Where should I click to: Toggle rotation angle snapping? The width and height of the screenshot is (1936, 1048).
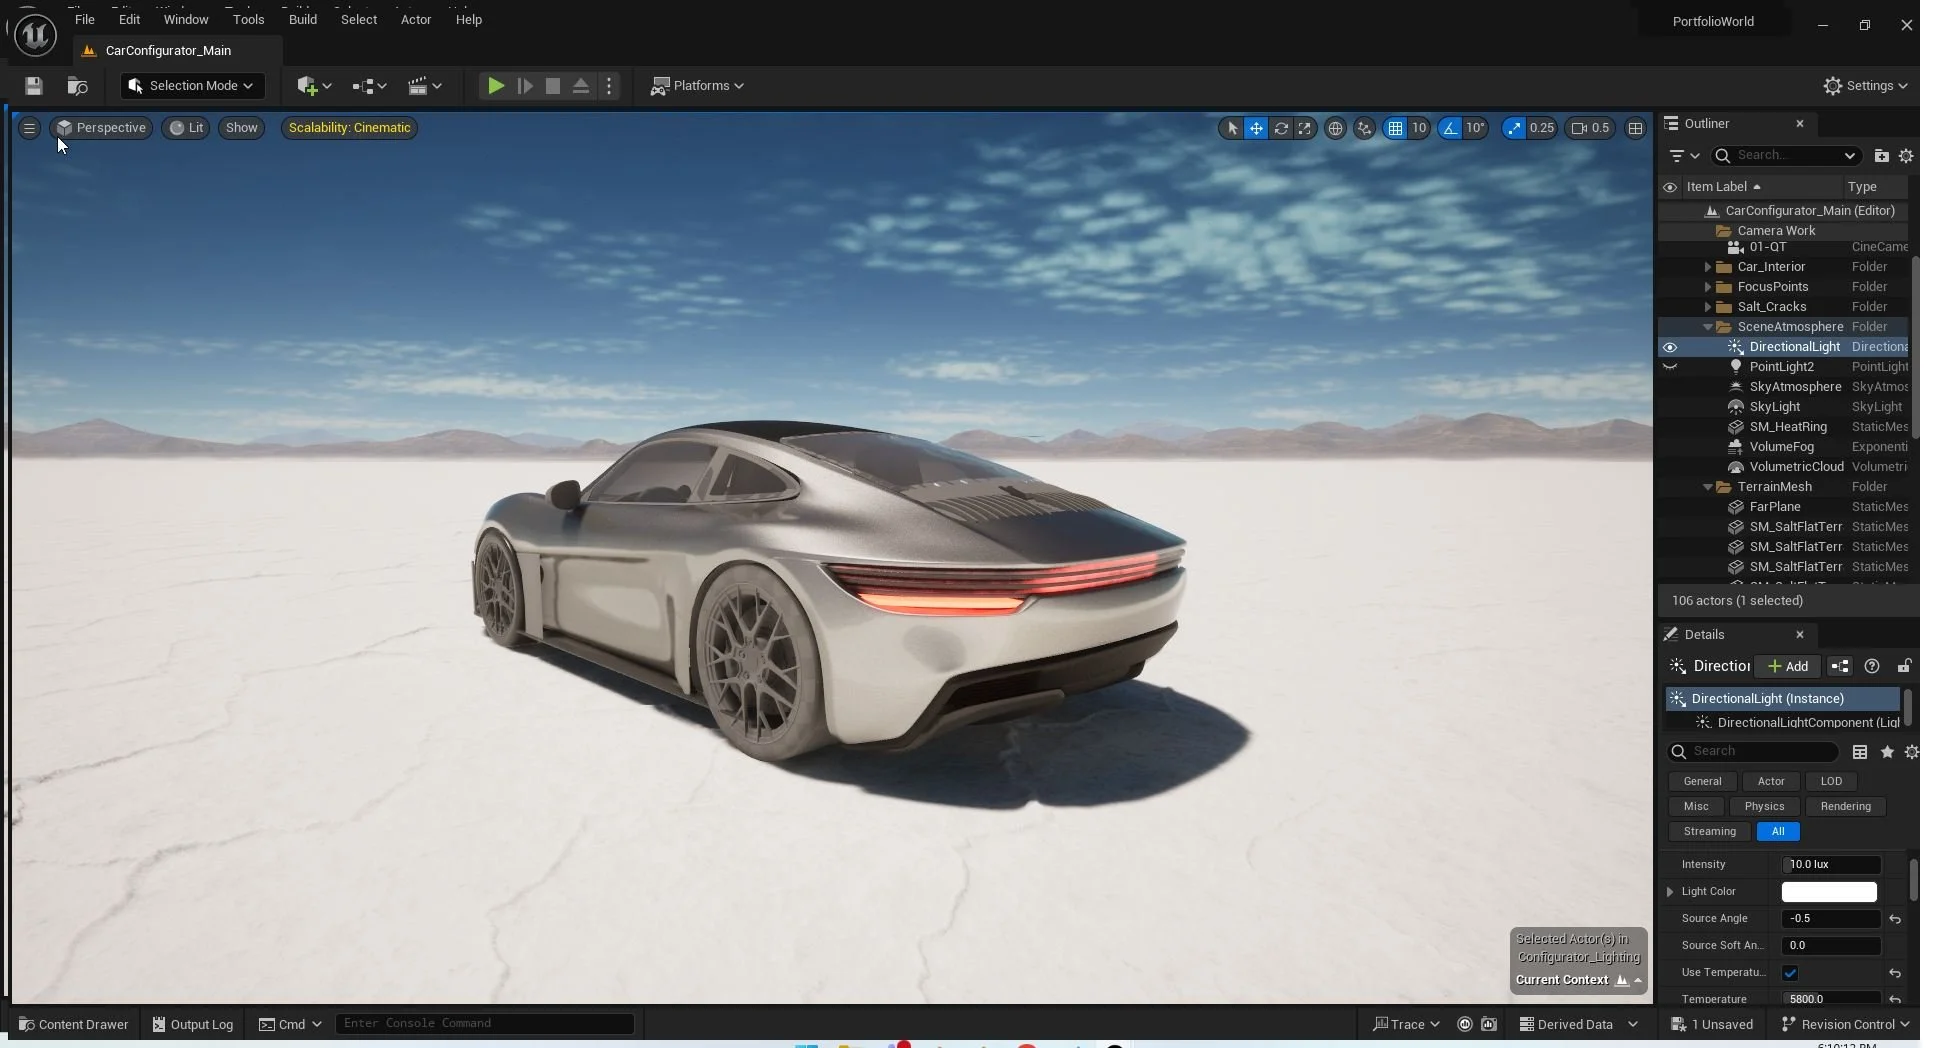point(1450,128)
